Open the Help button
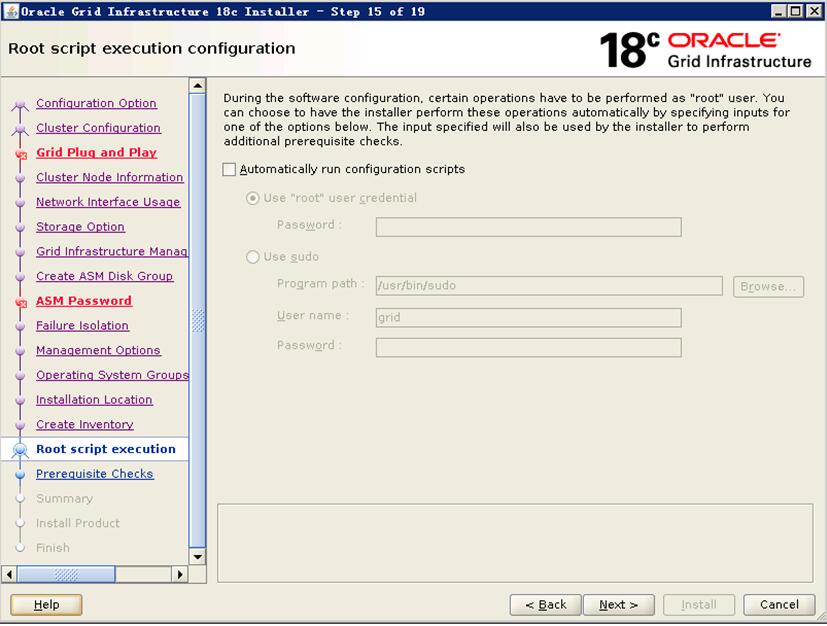The width and height of the screenshot is (827, 626). (46, 605)
